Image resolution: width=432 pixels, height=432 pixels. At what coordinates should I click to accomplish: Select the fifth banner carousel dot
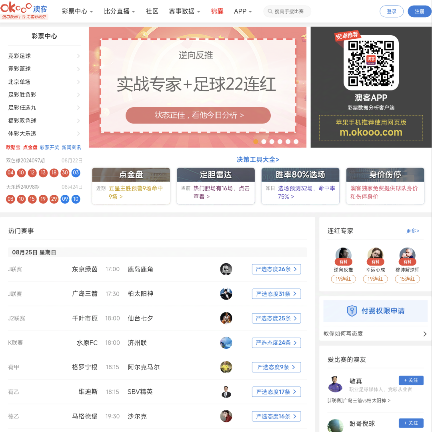288,142
